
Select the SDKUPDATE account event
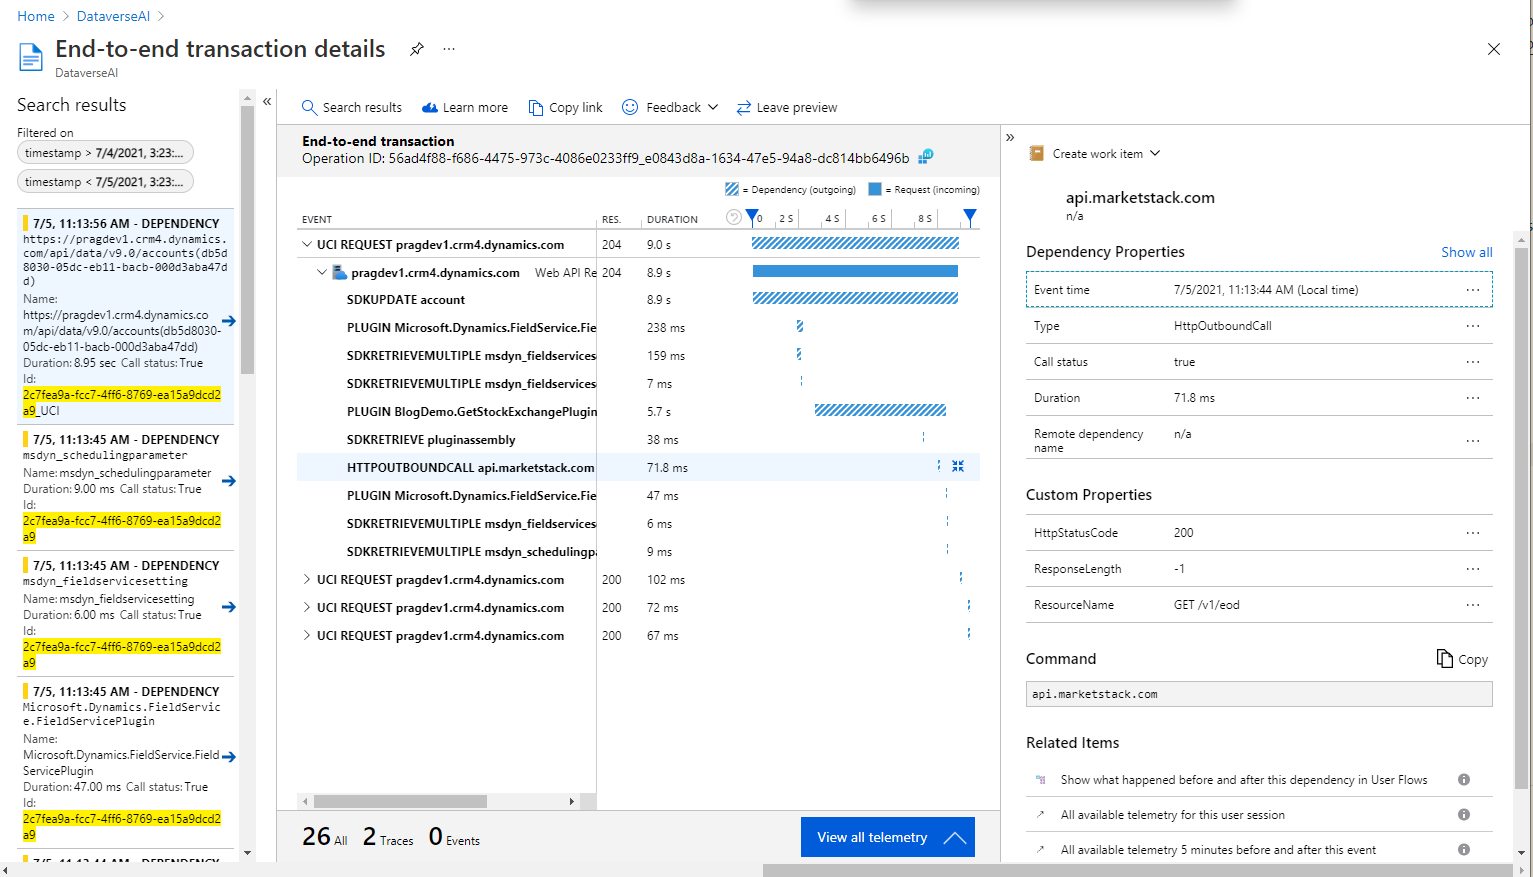406,300
